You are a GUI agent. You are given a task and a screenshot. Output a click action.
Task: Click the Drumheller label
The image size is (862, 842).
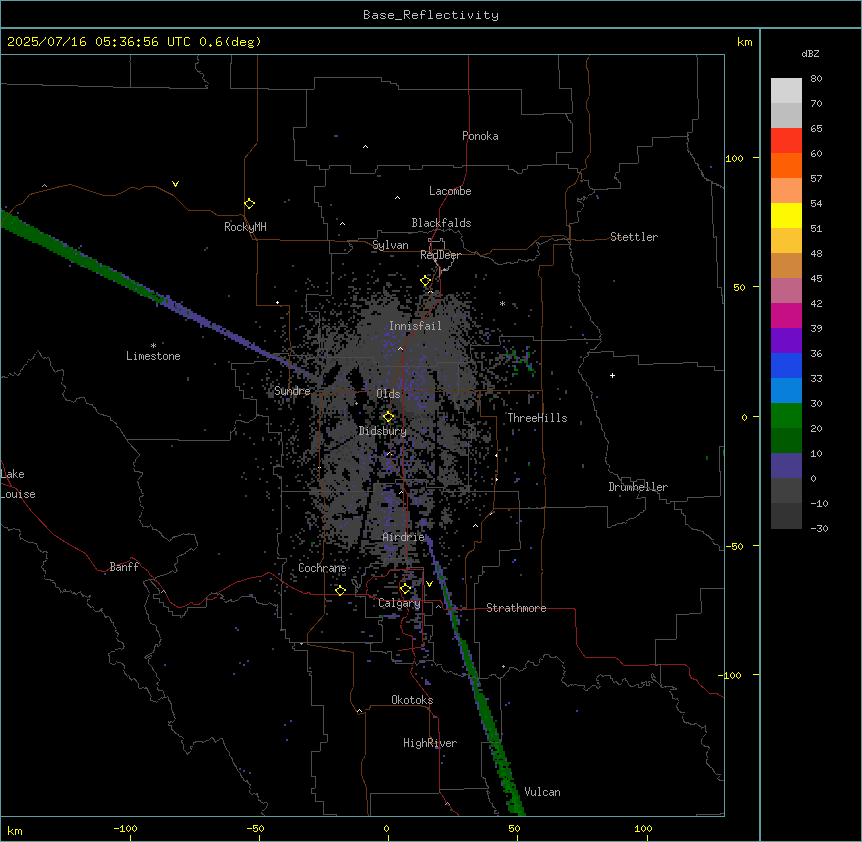tap(638, 487)
